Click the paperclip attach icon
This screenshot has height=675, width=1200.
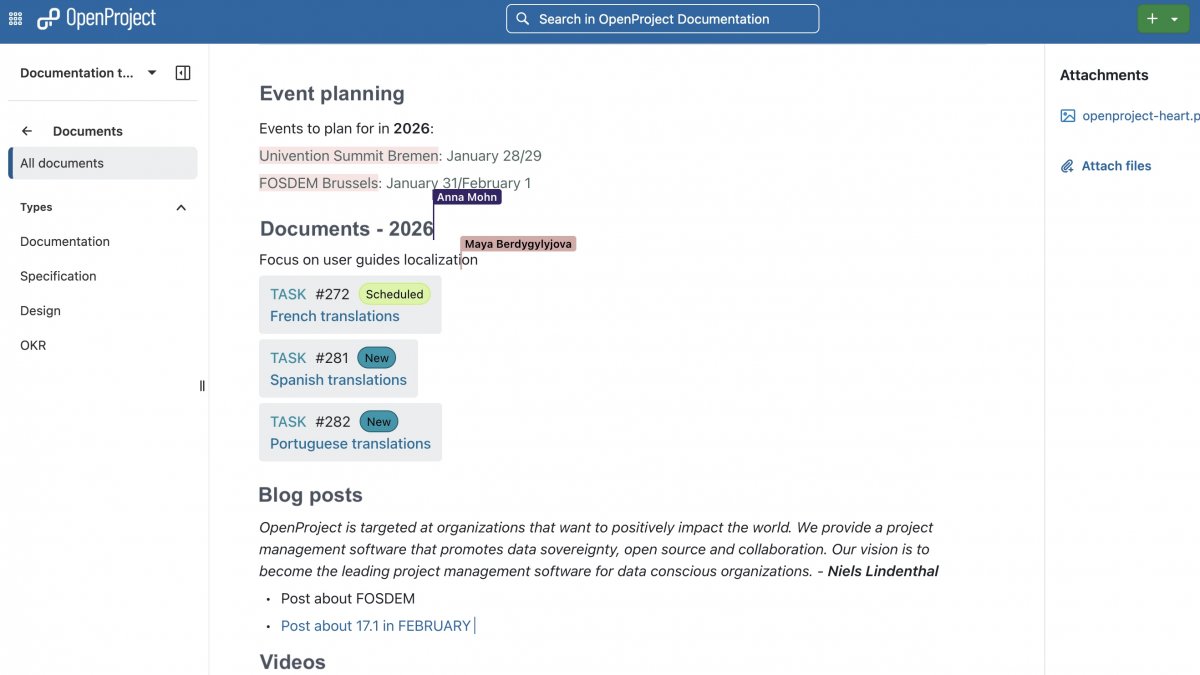[1067, 166]
